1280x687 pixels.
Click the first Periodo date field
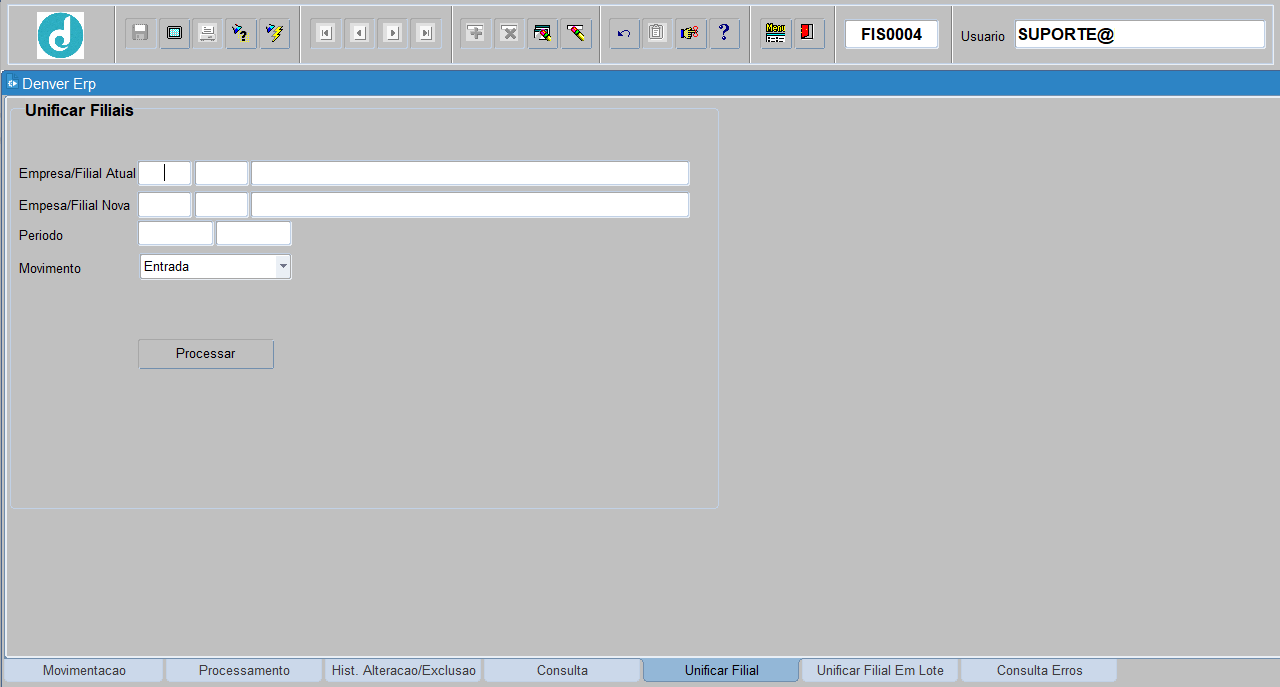pyautogui.click(x=175, y=234)
